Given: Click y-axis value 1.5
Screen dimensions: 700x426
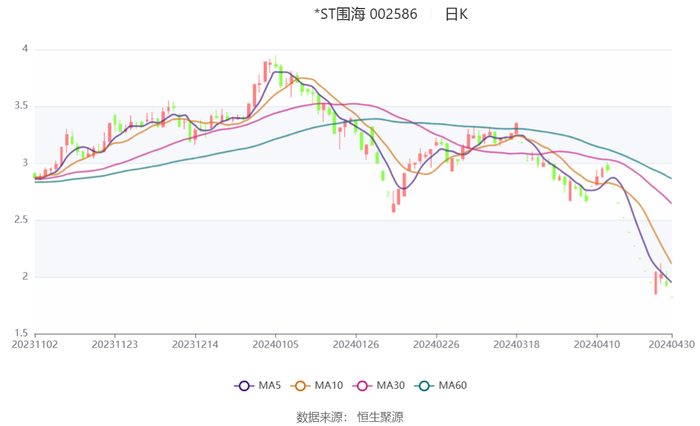Looking at the screenshot, I should tap(21, 333).
